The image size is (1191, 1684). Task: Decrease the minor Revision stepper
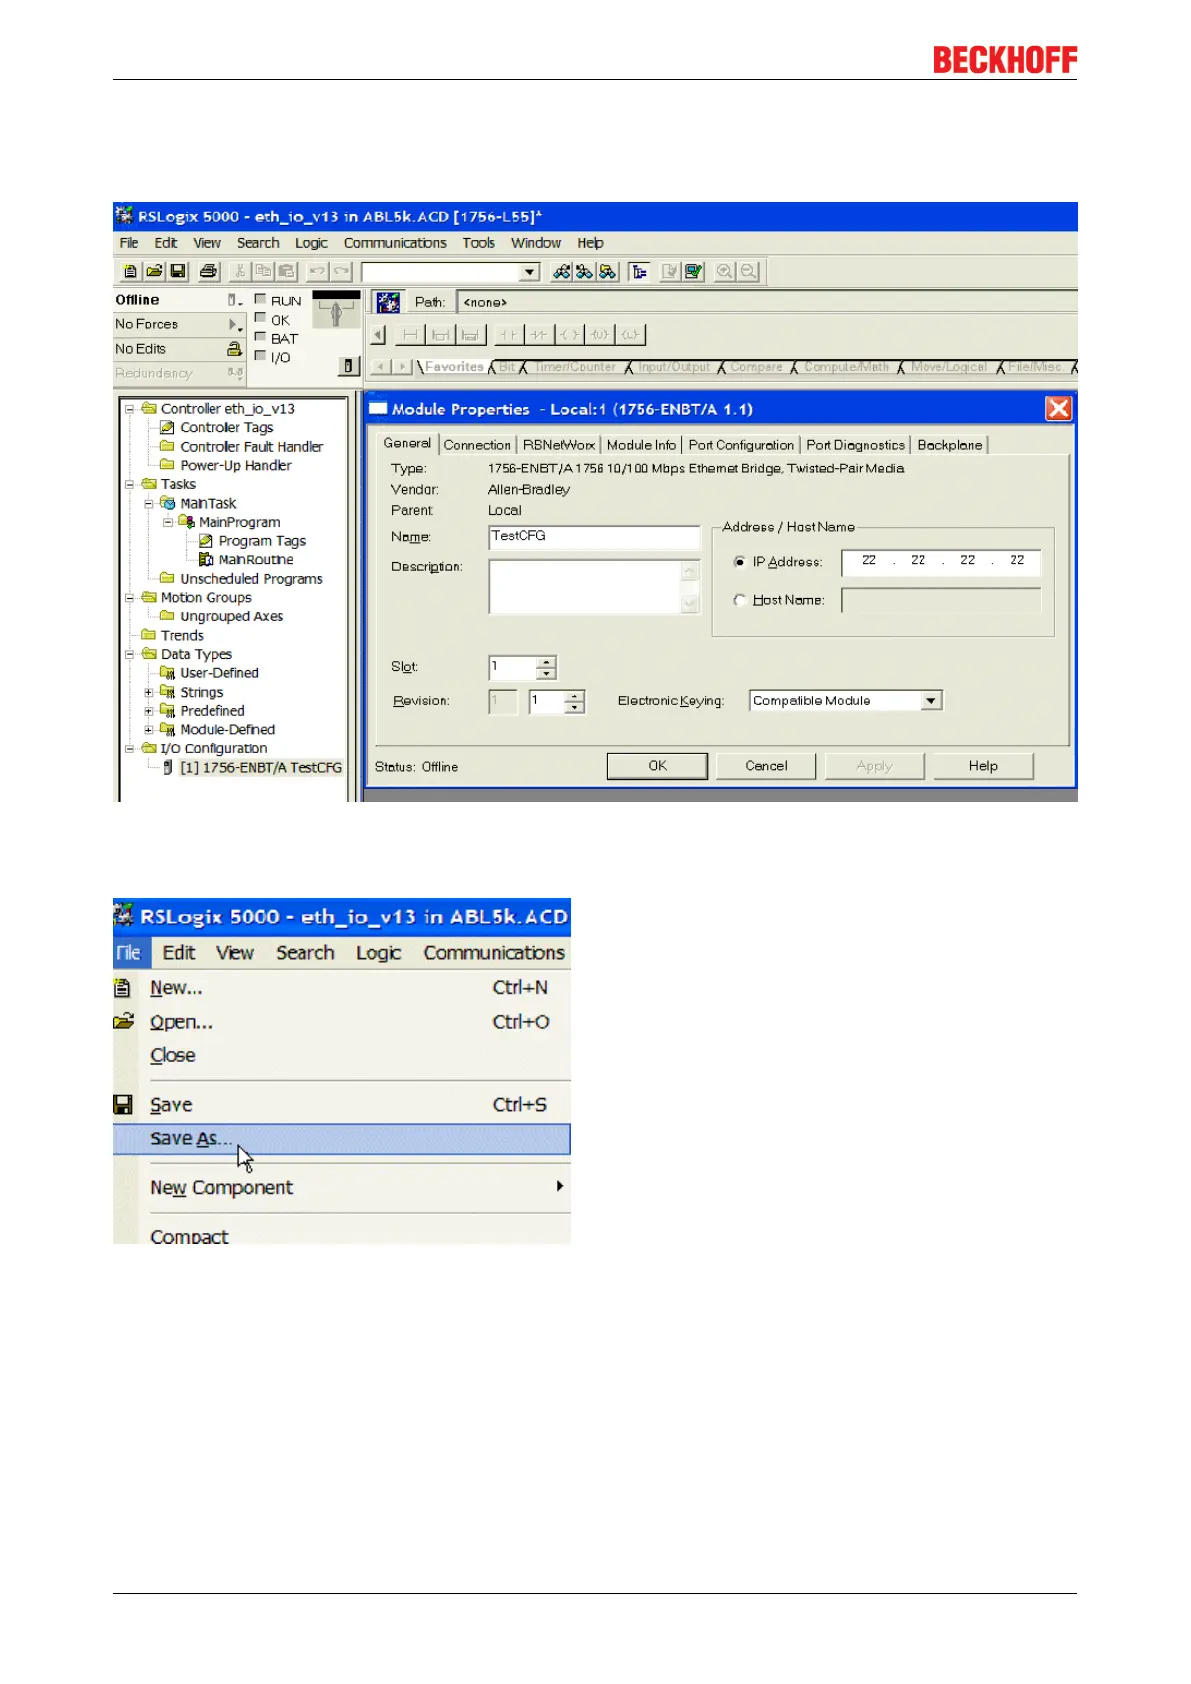tap(574, 707)
